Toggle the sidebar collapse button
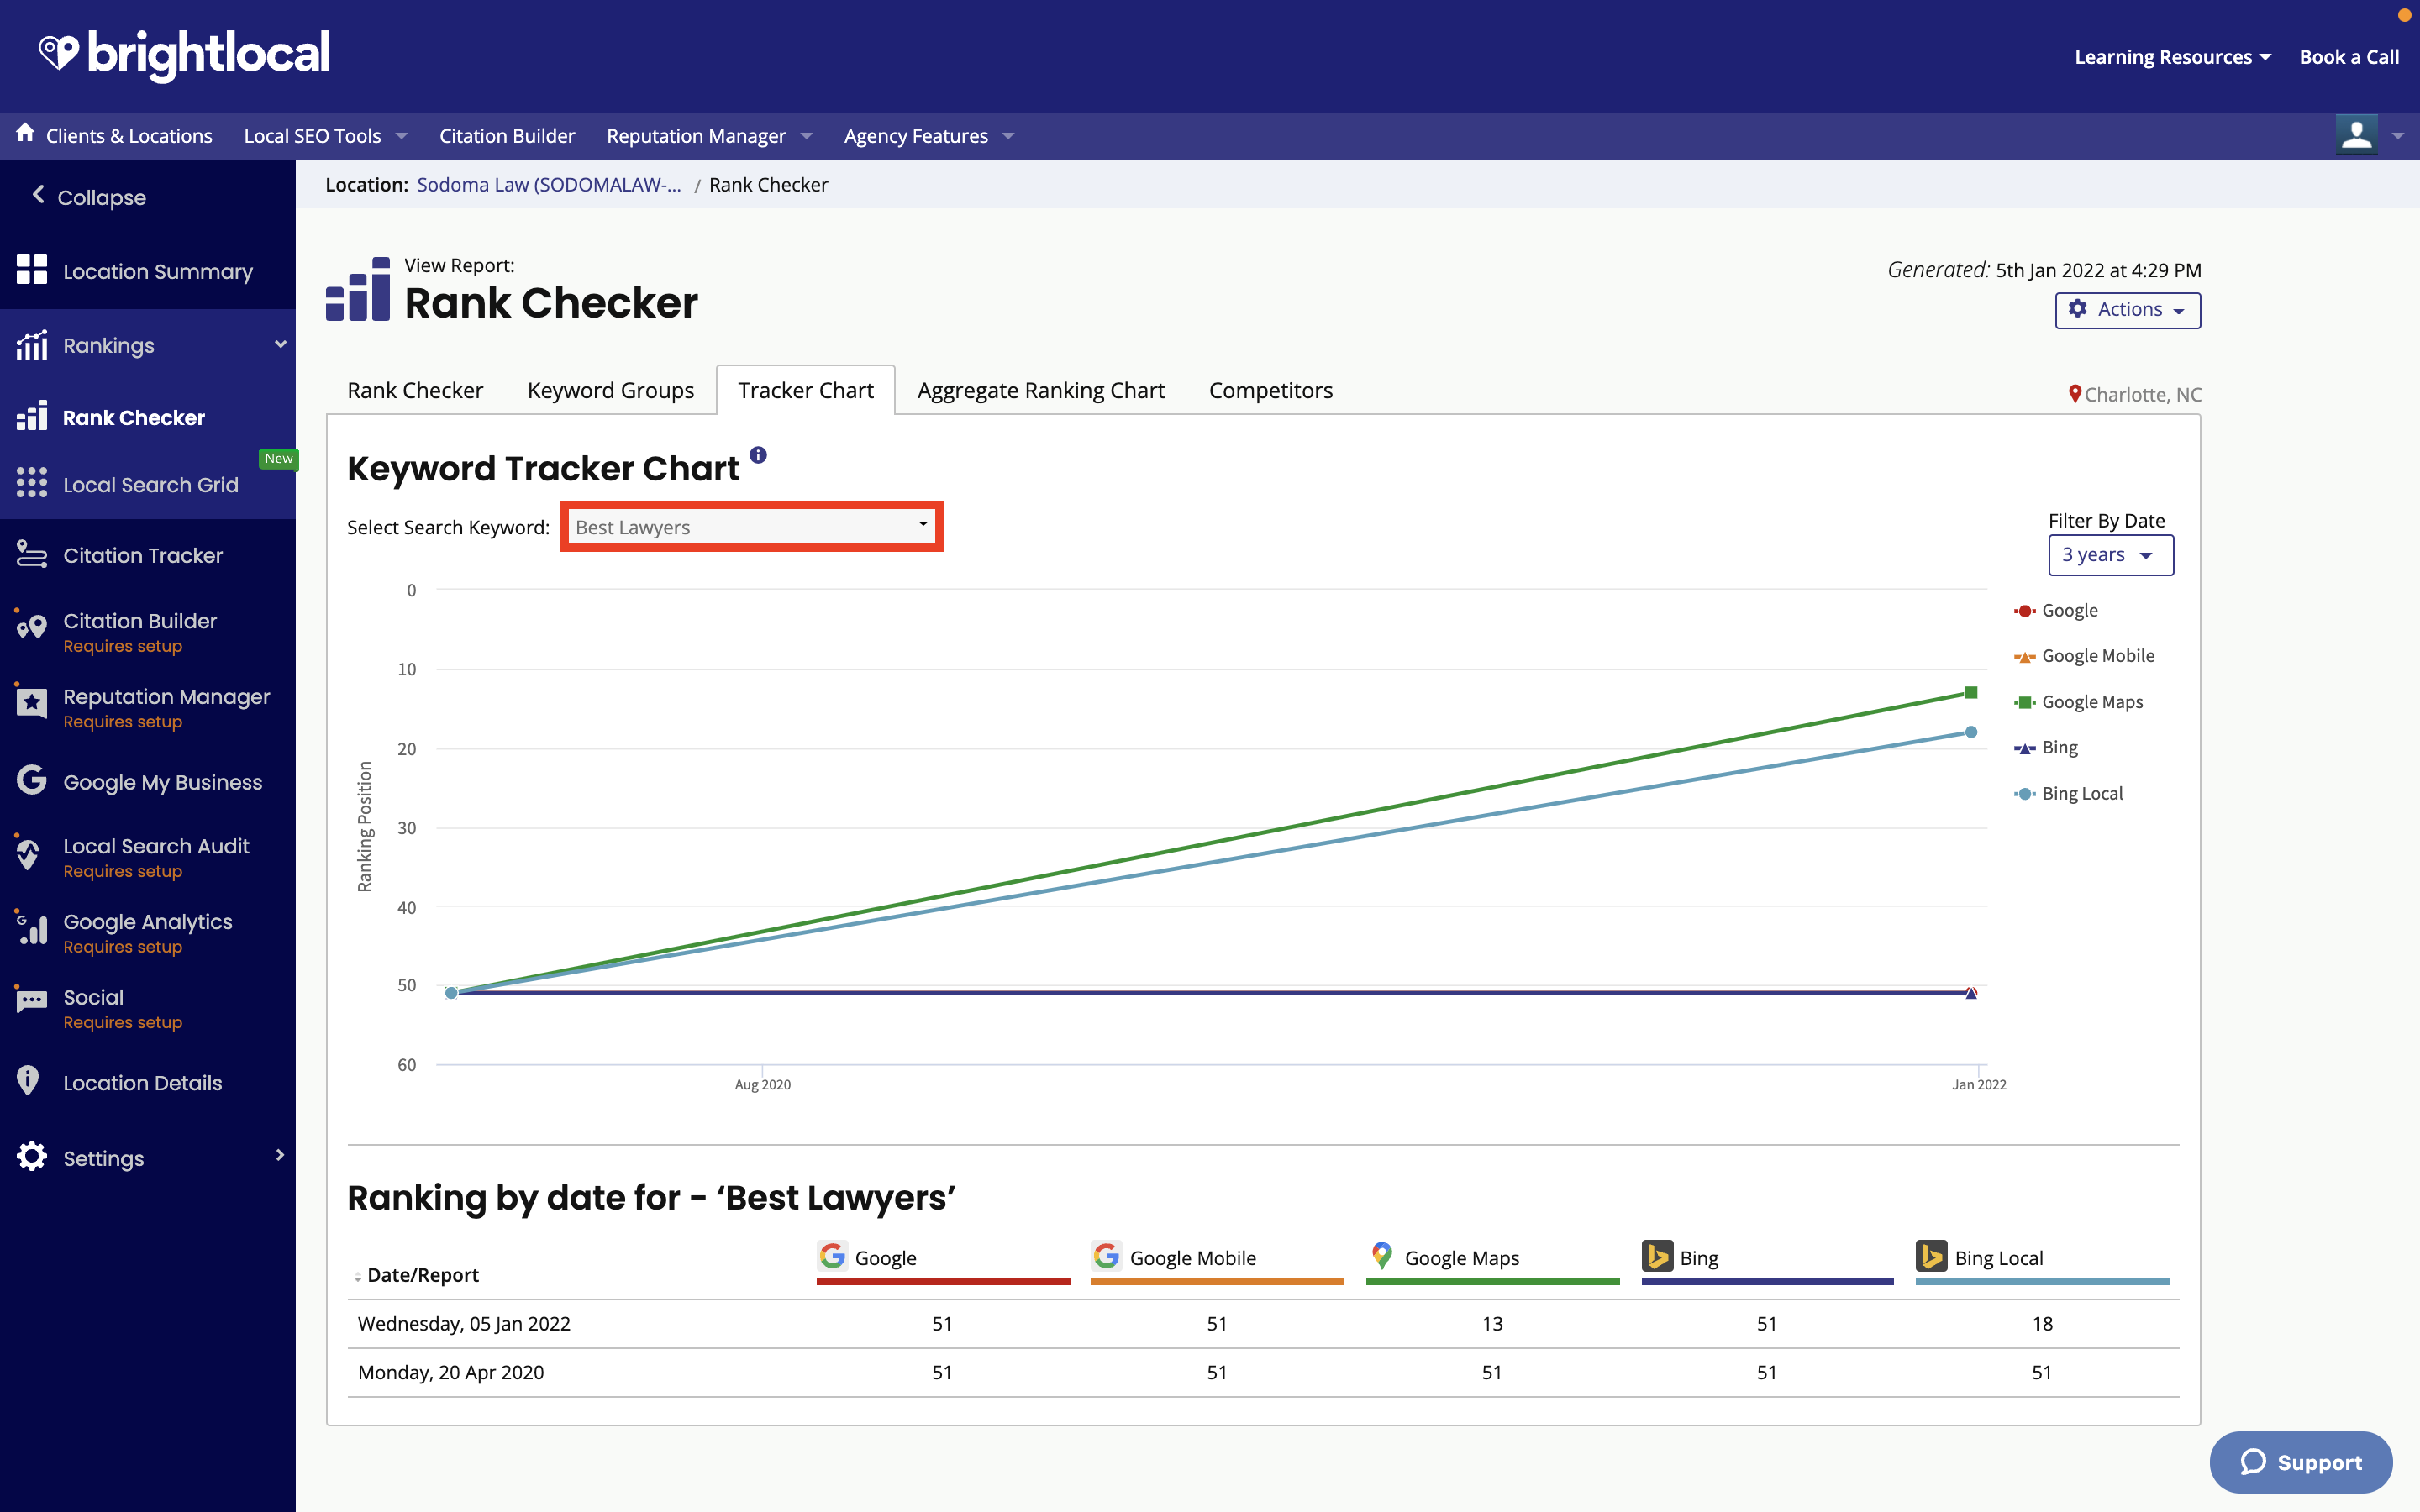The width and height of the screenshot is (2420, 1512). [89, 195]
